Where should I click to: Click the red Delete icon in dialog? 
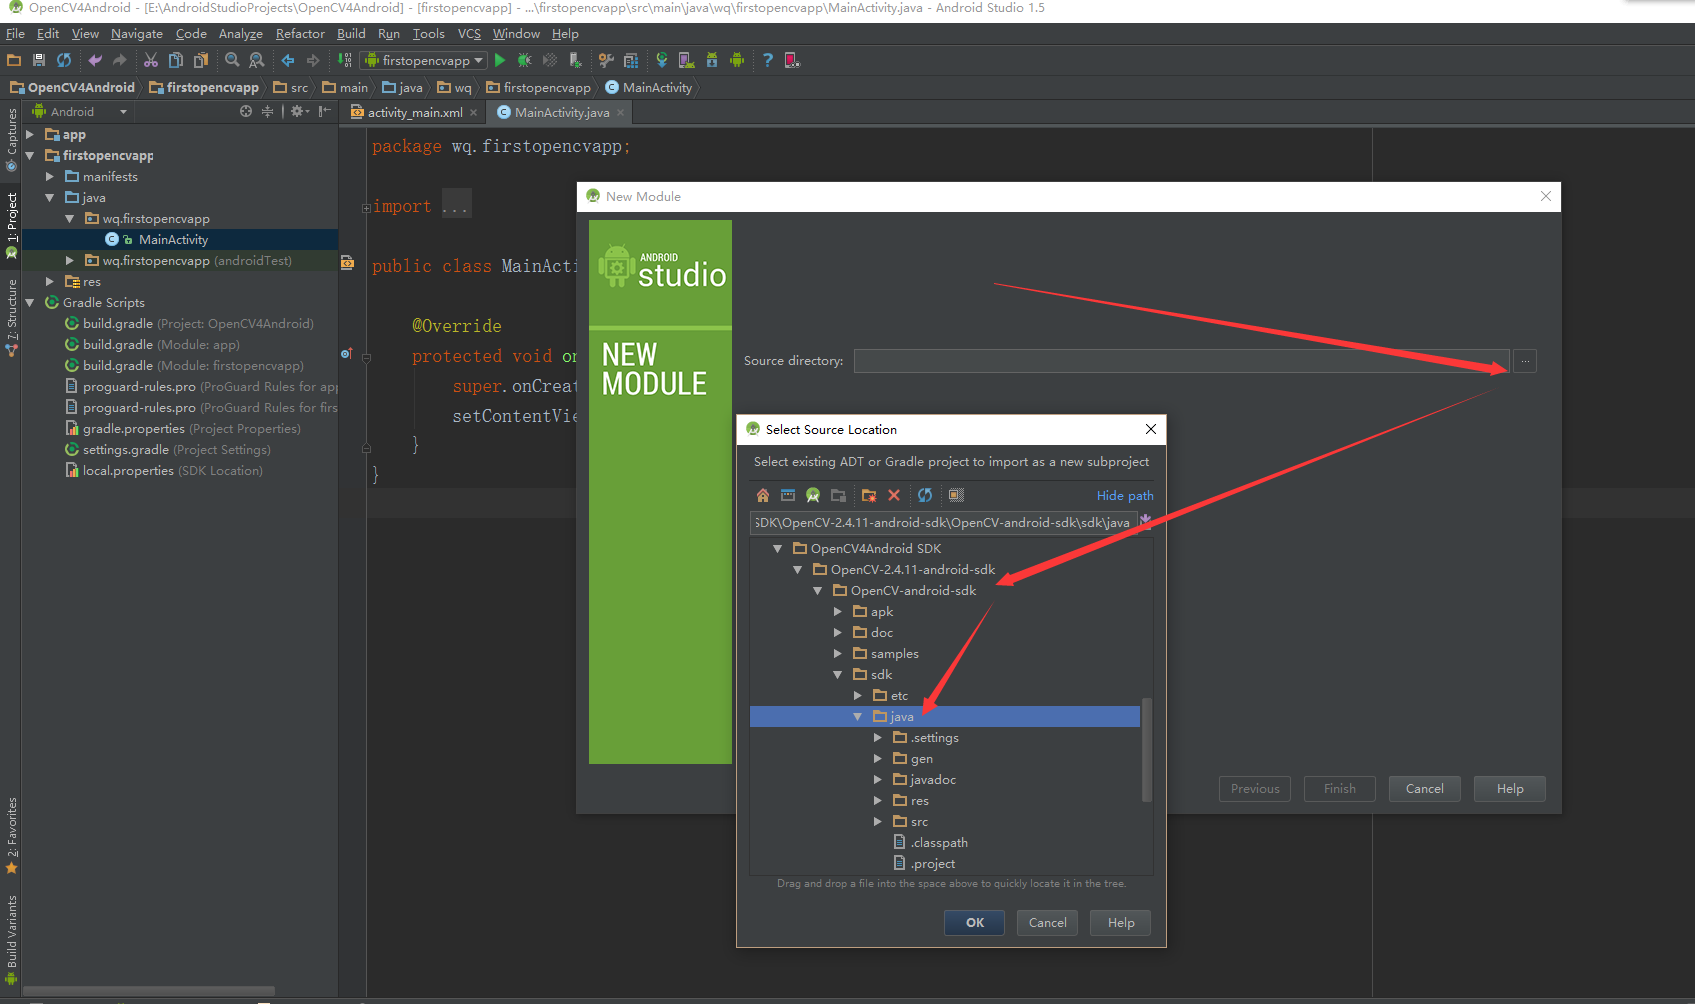coord(894,495)
